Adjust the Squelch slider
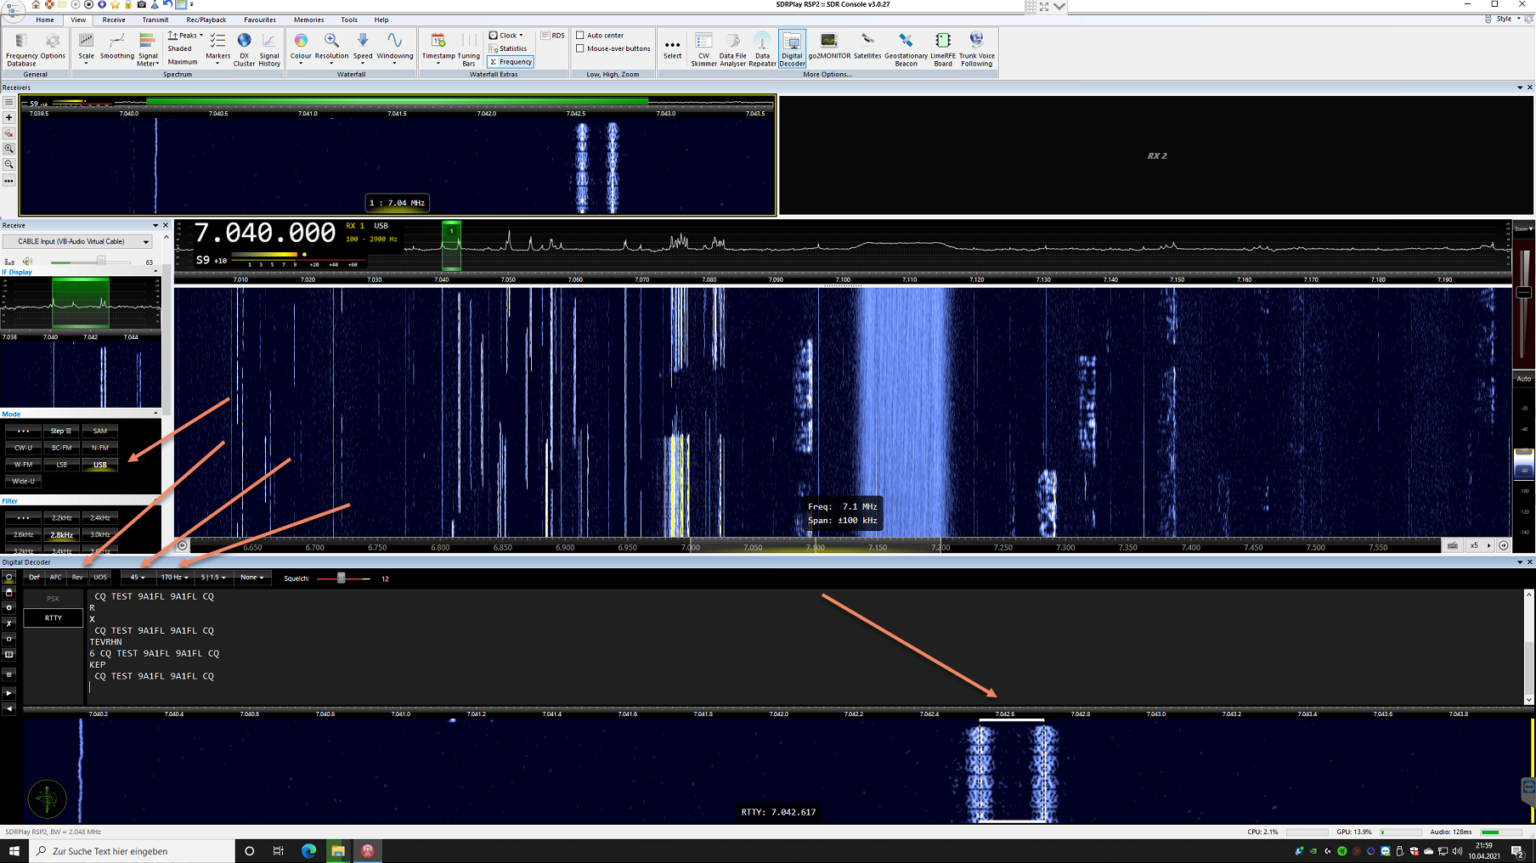 342,578
